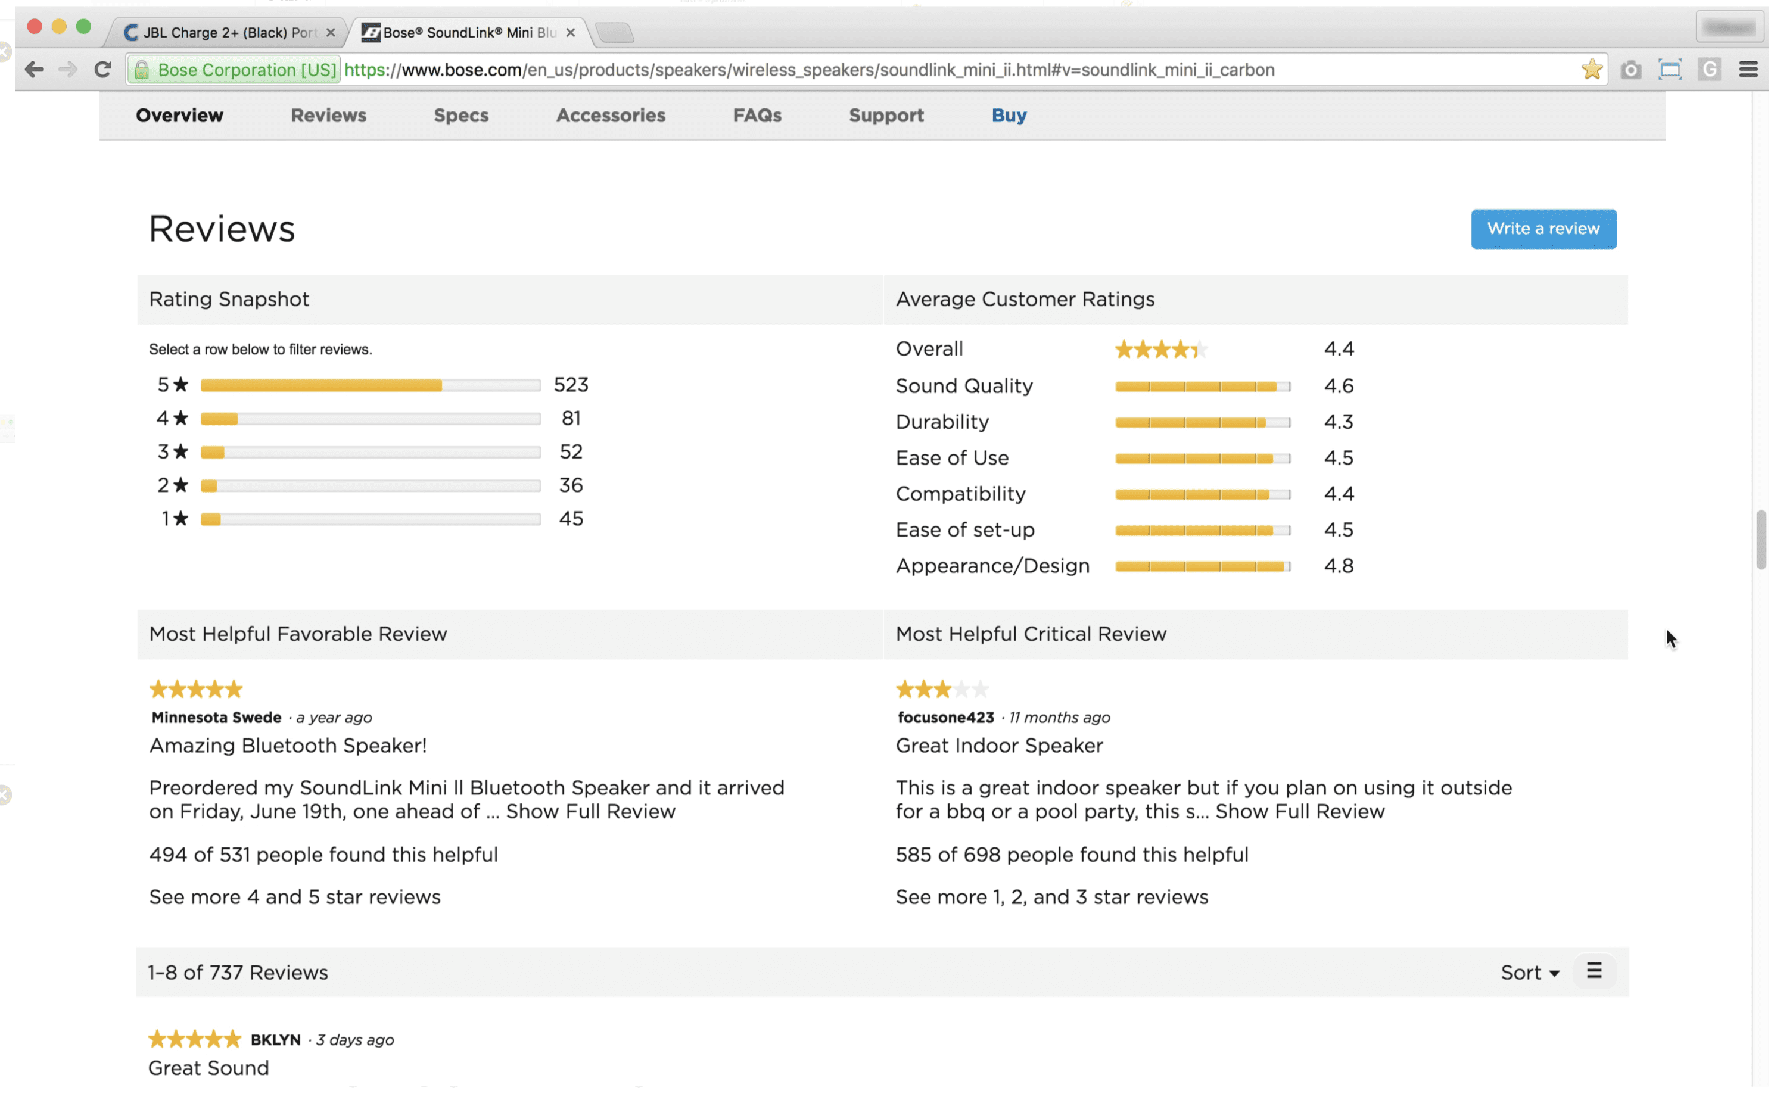Click the Sound Quality rating bar
The image size is (1780, 1103).
(1203, 386)
